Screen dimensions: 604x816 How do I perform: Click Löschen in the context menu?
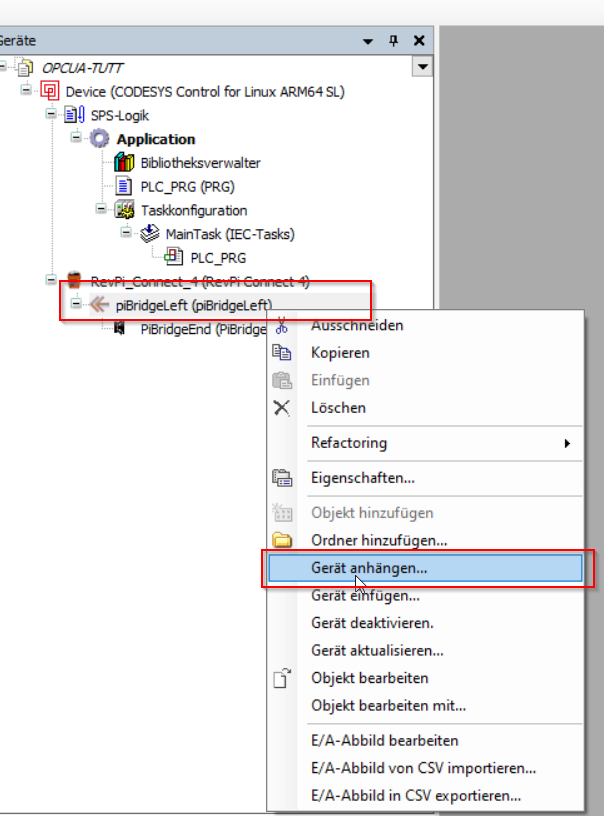point(338,408)
